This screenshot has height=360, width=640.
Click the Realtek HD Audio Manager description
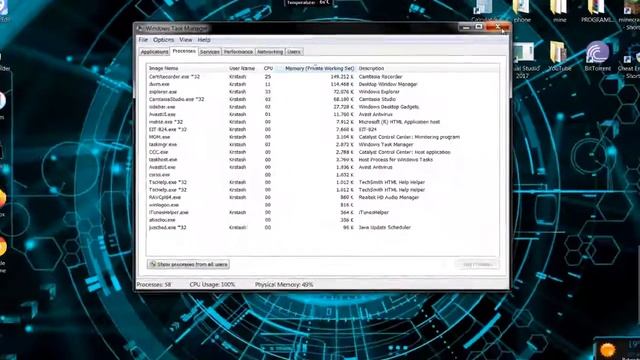[x=389, y=198]
